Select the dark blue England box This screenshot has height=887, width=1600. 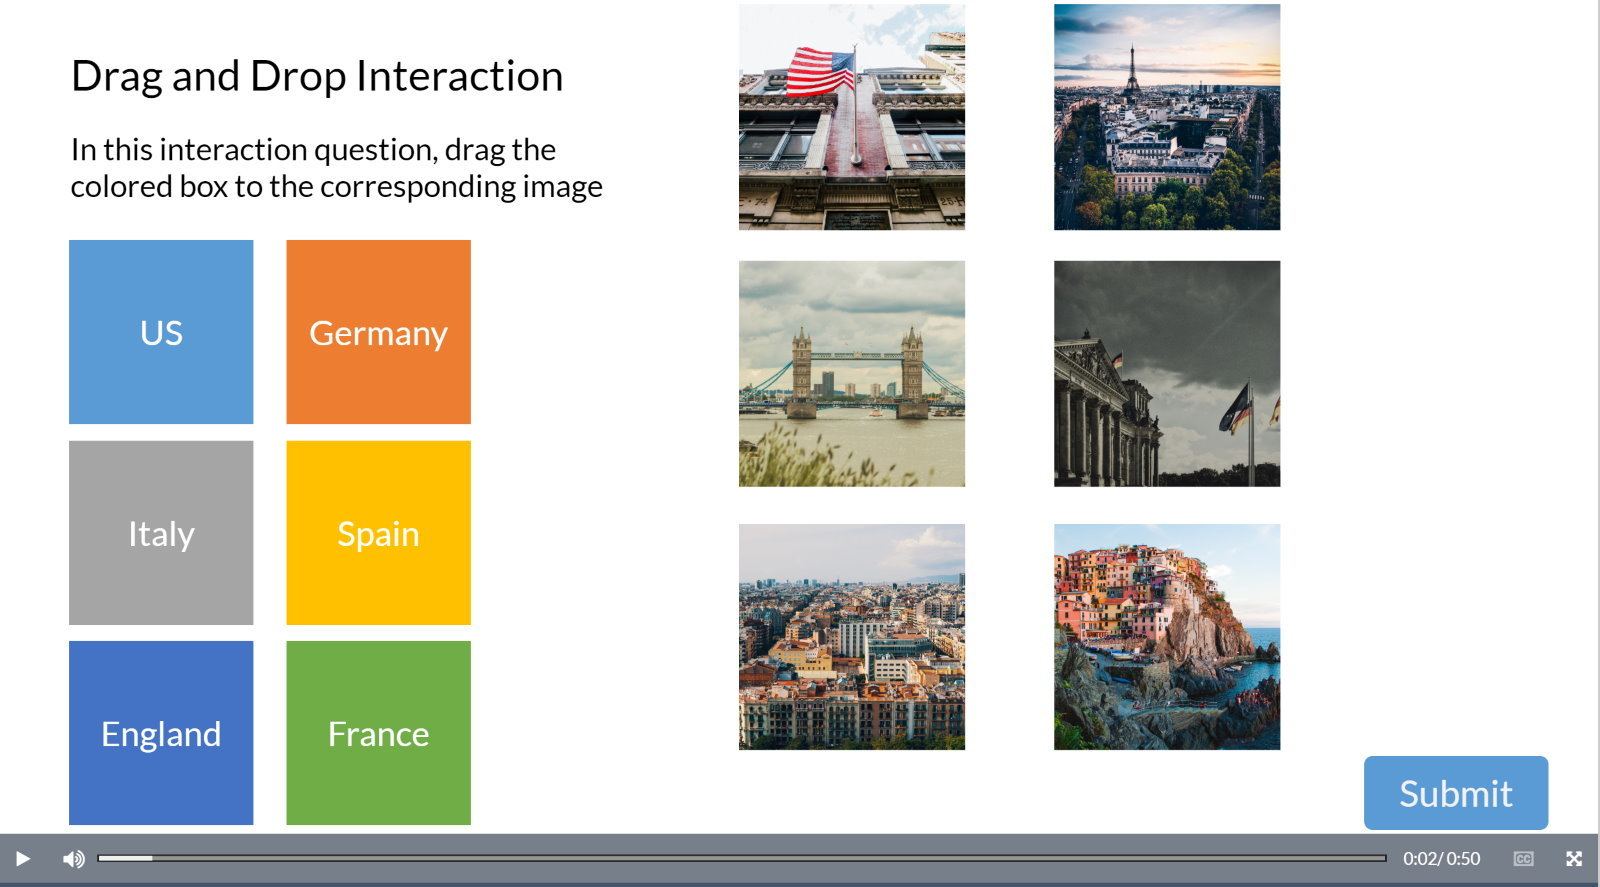[x=161, y=733]
